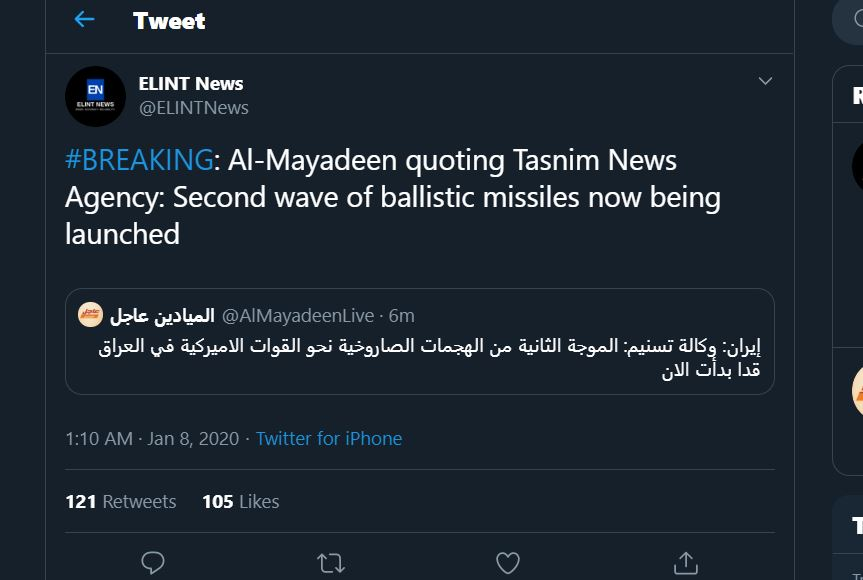Image resolution: width=863 pixels, height=580 pixels.
Task: Click the ELINT News display name
Action: (191, 84)
